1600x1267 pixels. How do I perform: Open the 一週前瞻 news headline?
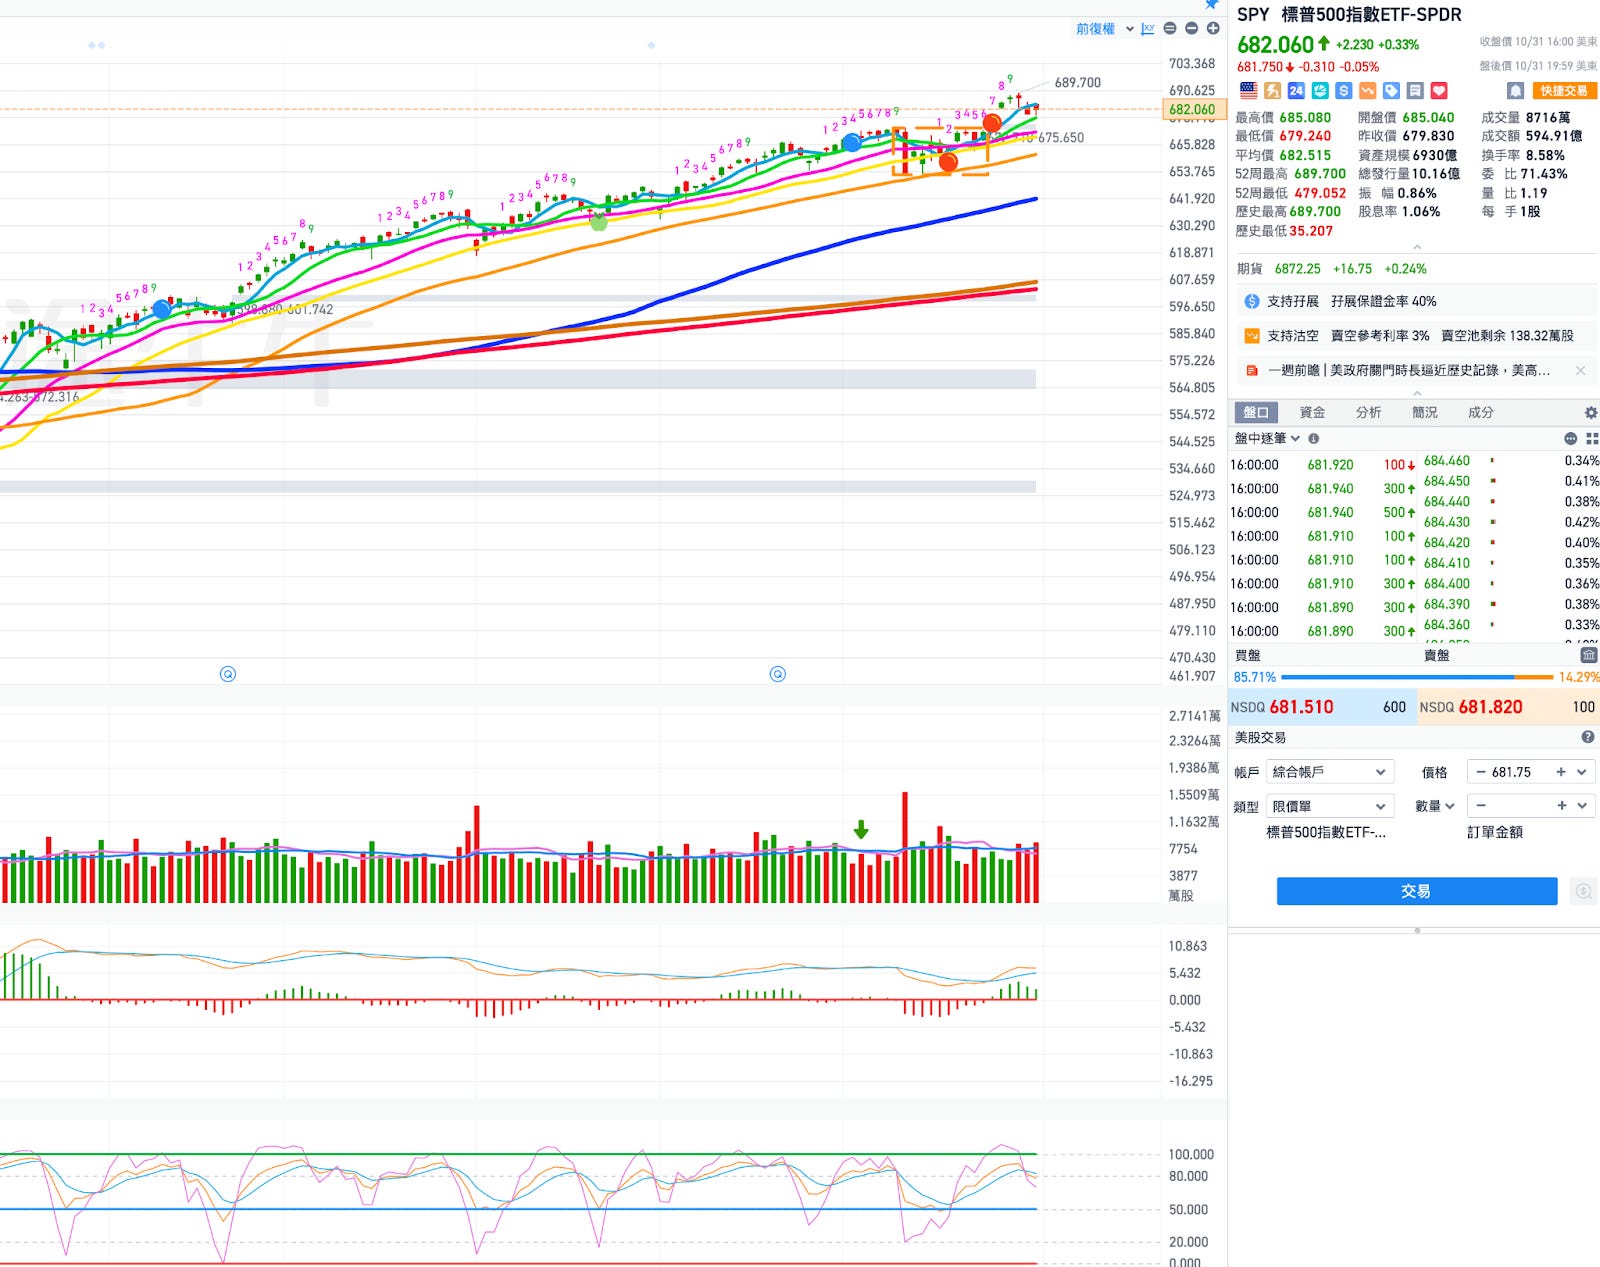tap(1409, 370)
